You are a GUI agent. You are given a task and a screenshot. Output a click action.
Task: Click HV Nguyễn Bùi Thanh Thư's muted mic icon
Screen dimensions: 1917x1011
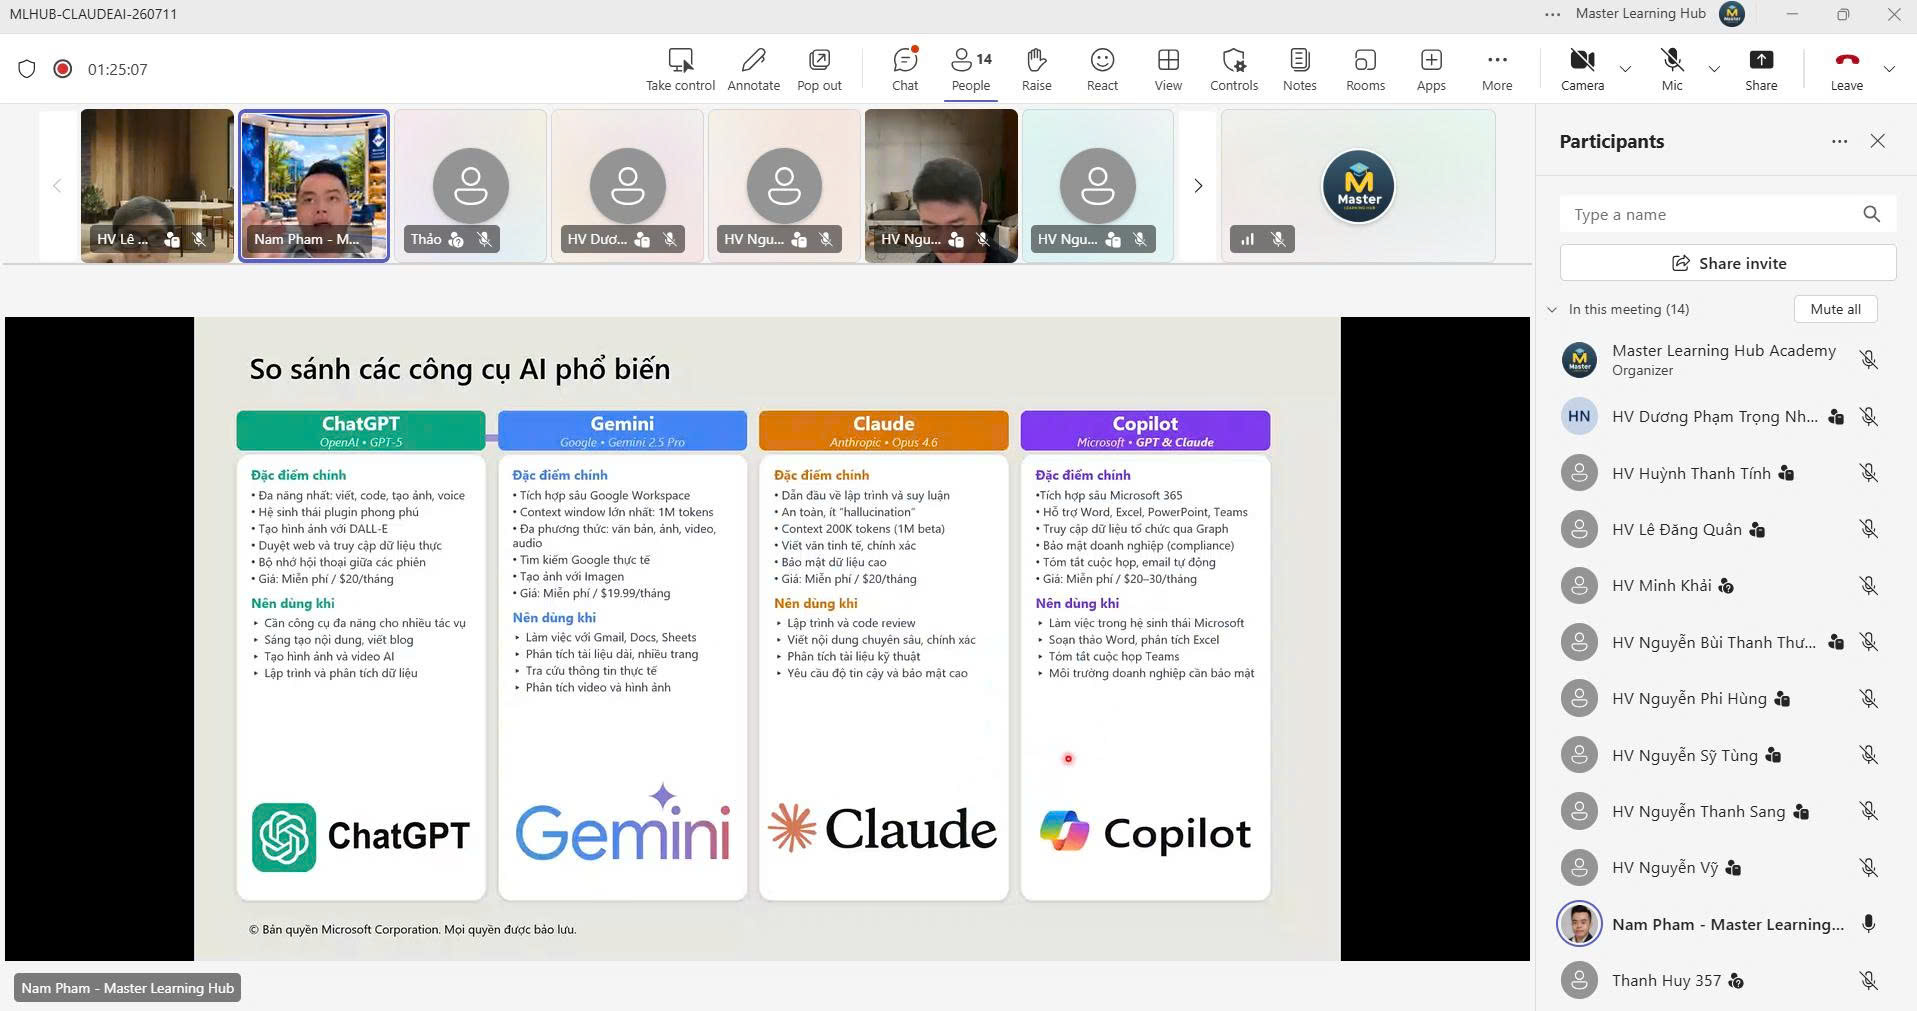coord(1868,642)
